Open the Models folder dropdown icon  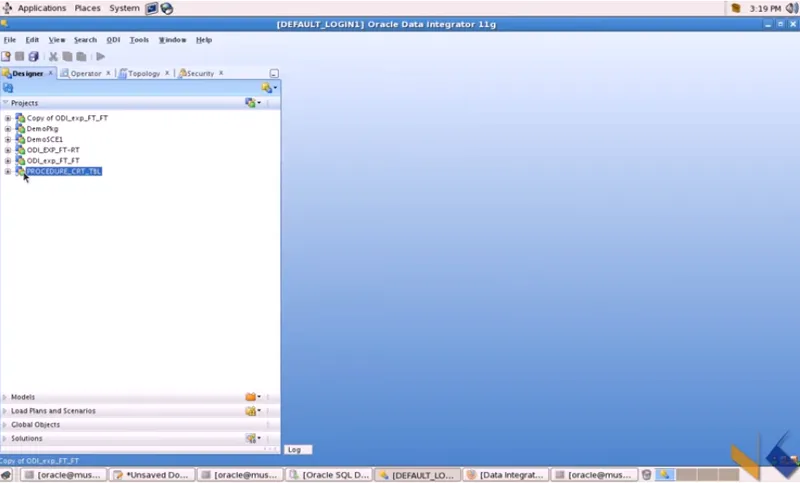click(x=253, y=397)
